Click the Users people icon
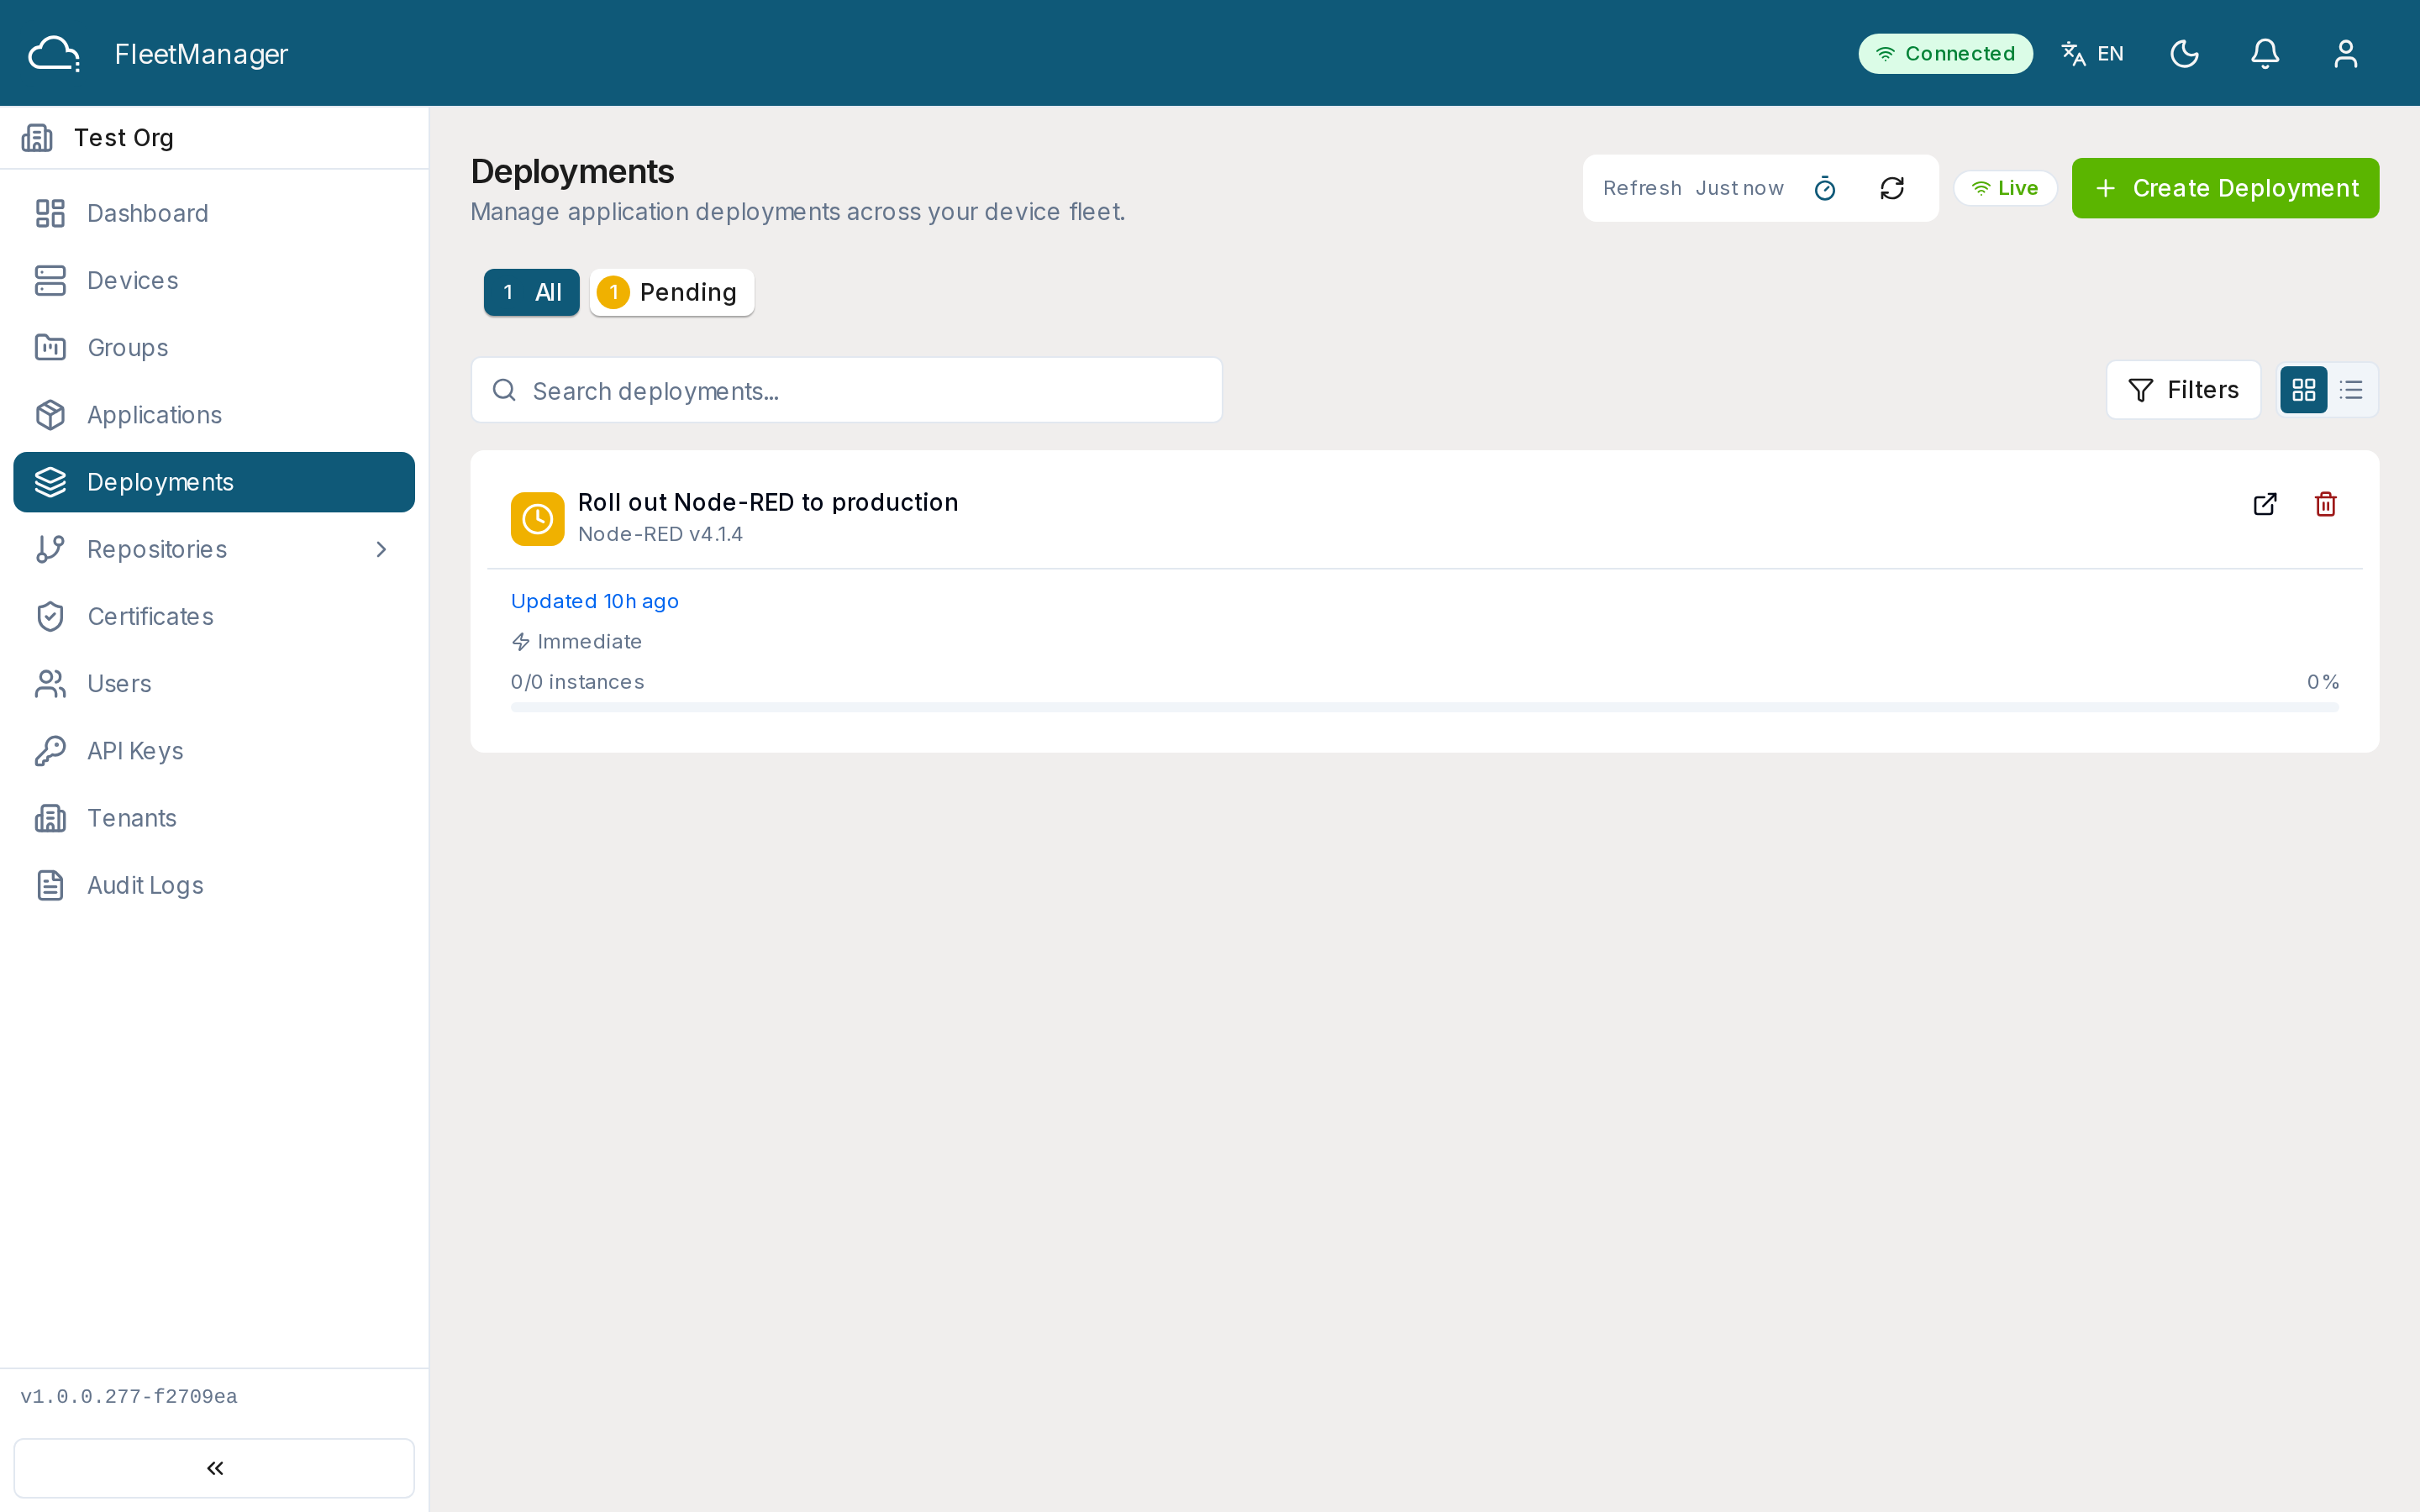The height and width of the screenshot is (1512, 2420). (x=50, y=683)
